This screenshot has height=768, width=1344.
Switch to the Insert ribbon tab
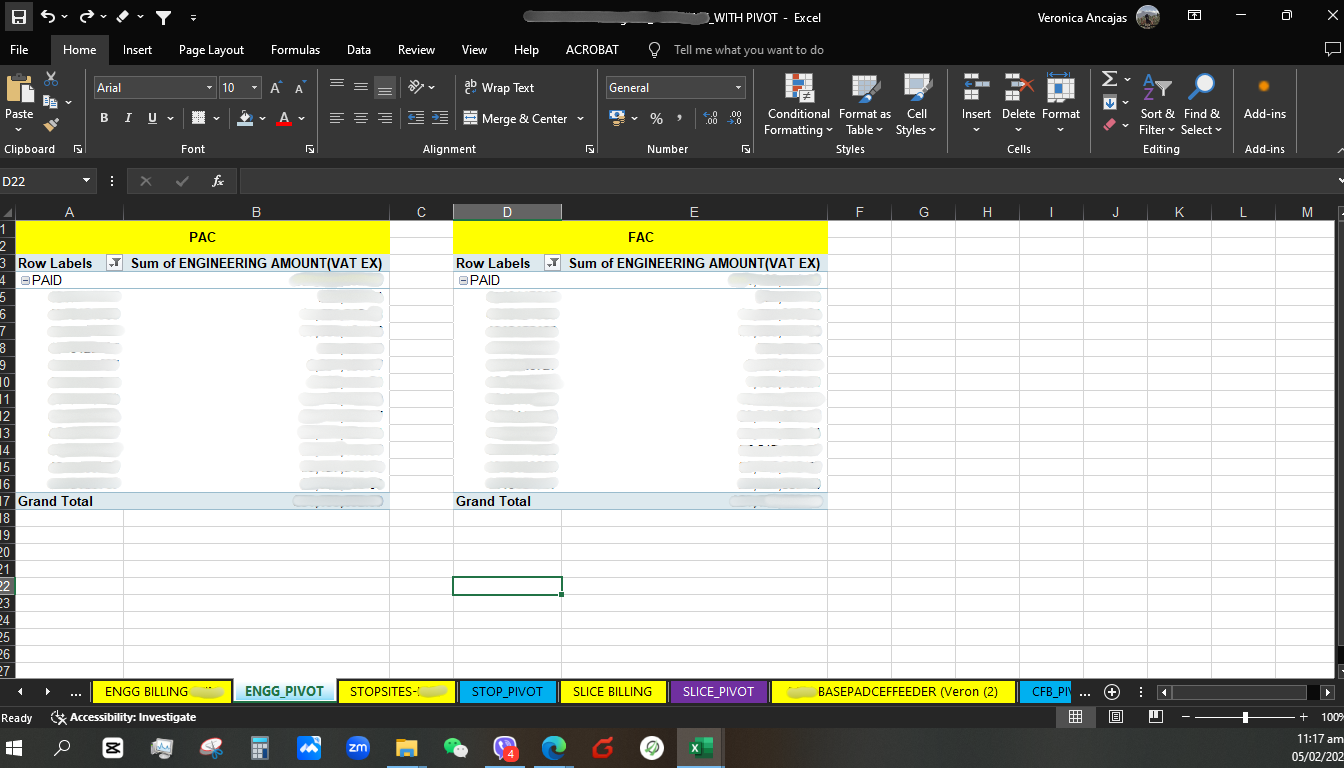[138, 49]
